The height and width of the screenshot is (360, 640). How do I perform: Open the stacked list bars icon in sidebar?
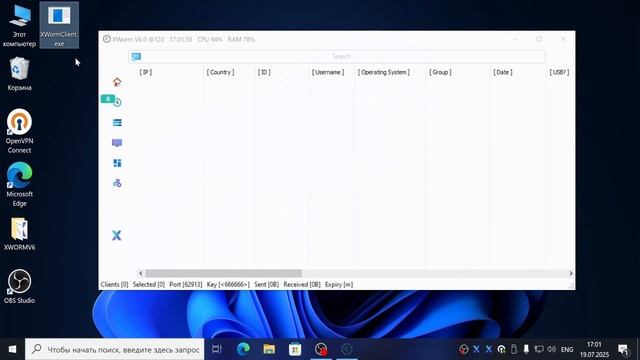point(117,122)
